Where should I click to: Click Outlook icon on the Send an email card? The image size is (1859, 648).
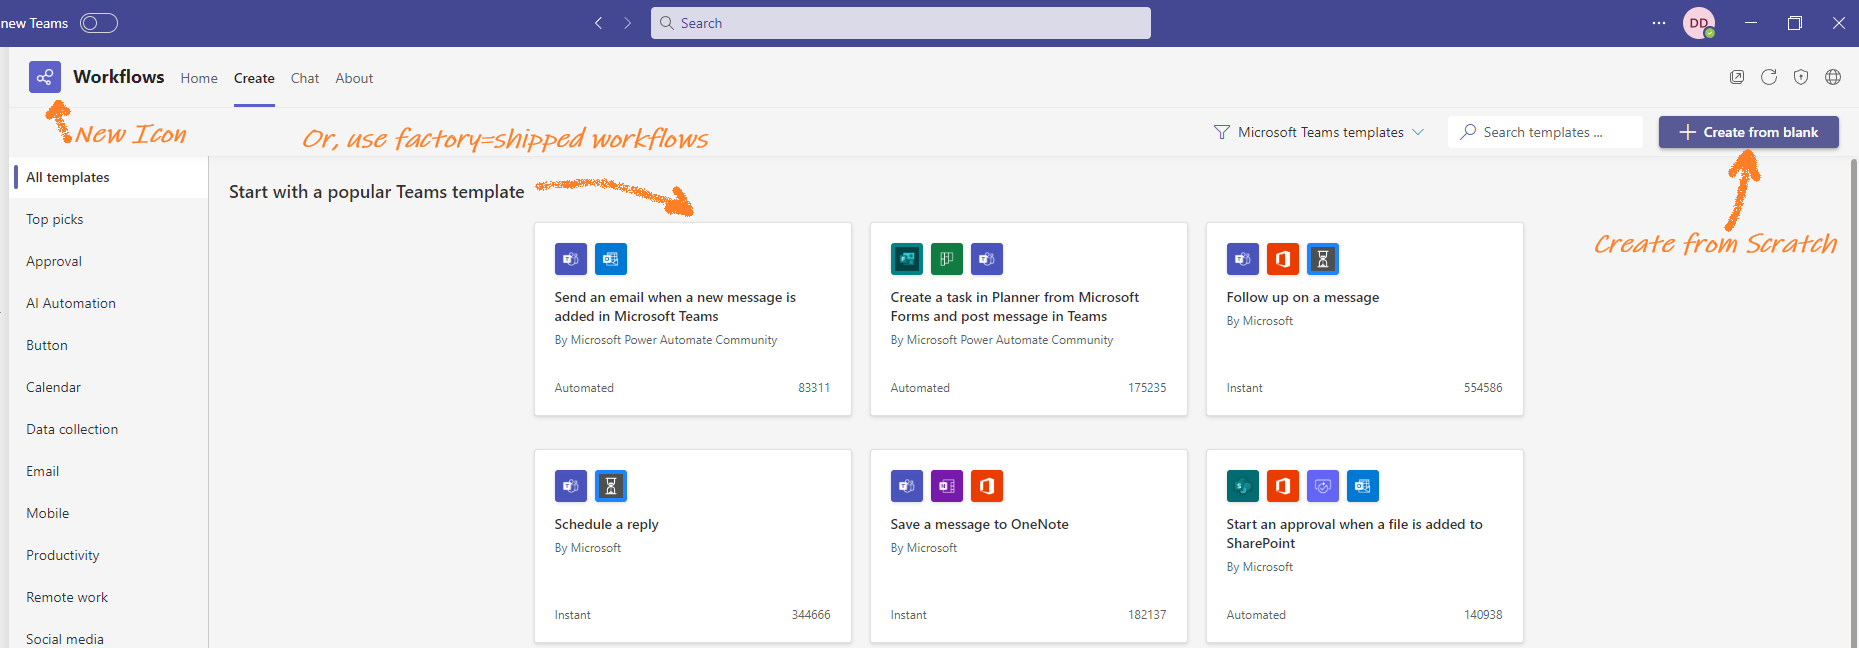pyautogui.click(x=611, y=259)
